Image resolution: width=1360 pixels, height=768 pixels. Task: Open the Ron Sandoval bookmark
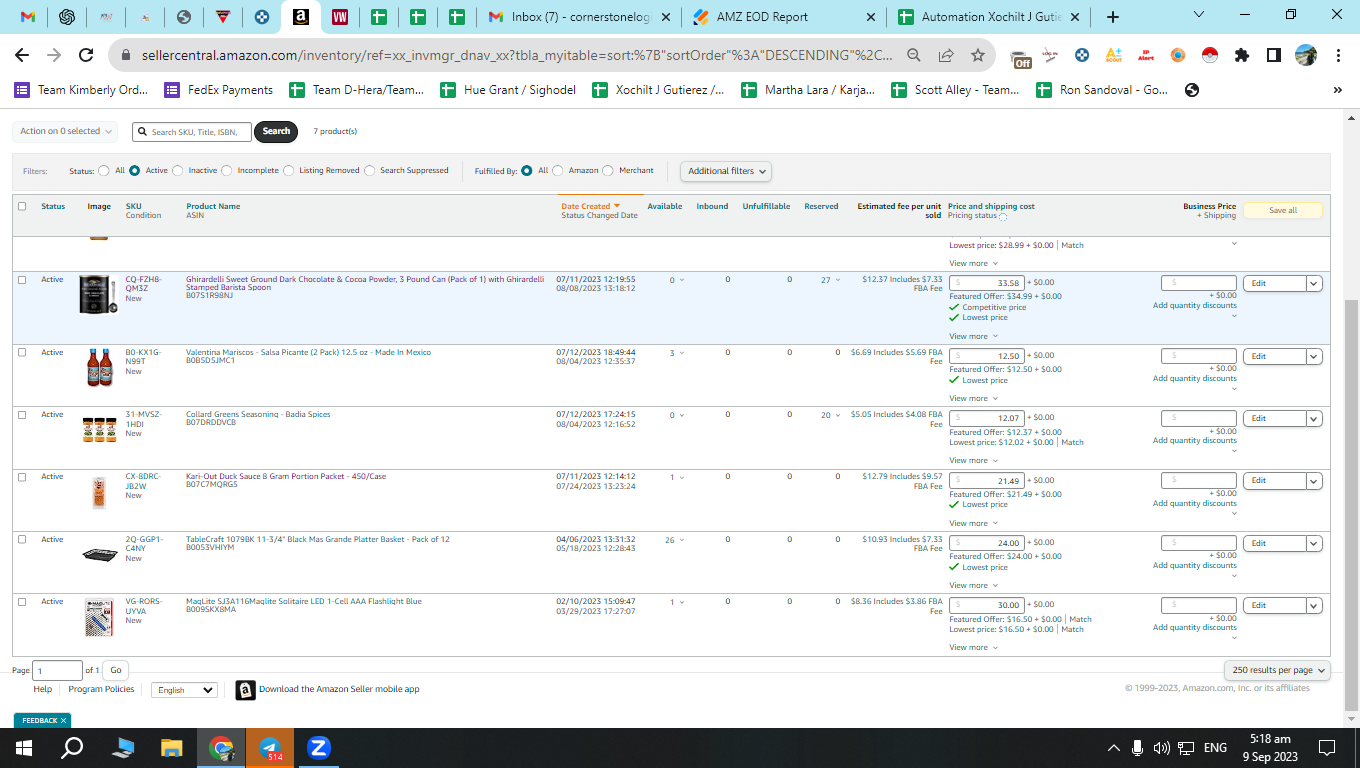(x=1102, y=90)
